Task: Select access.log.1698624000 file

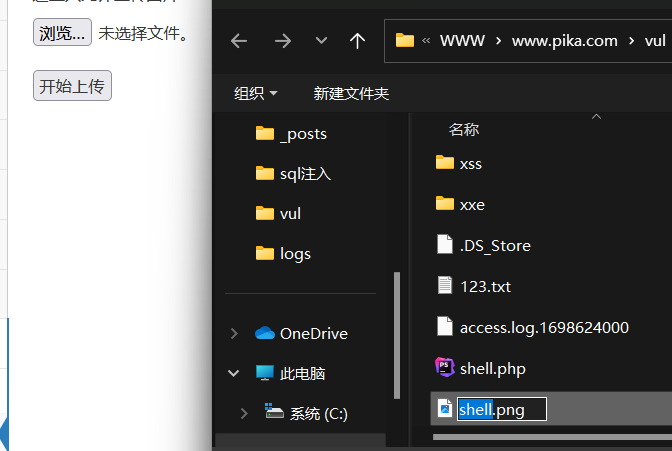Action: pos(543,327)
